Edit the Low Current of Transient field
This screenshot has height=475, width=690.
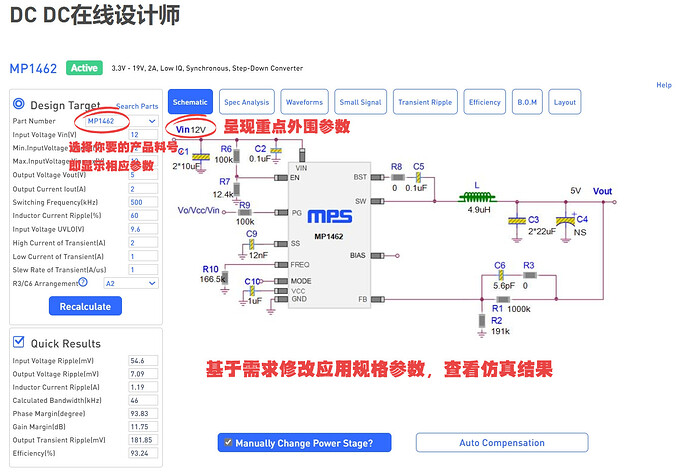click(143, 256)
